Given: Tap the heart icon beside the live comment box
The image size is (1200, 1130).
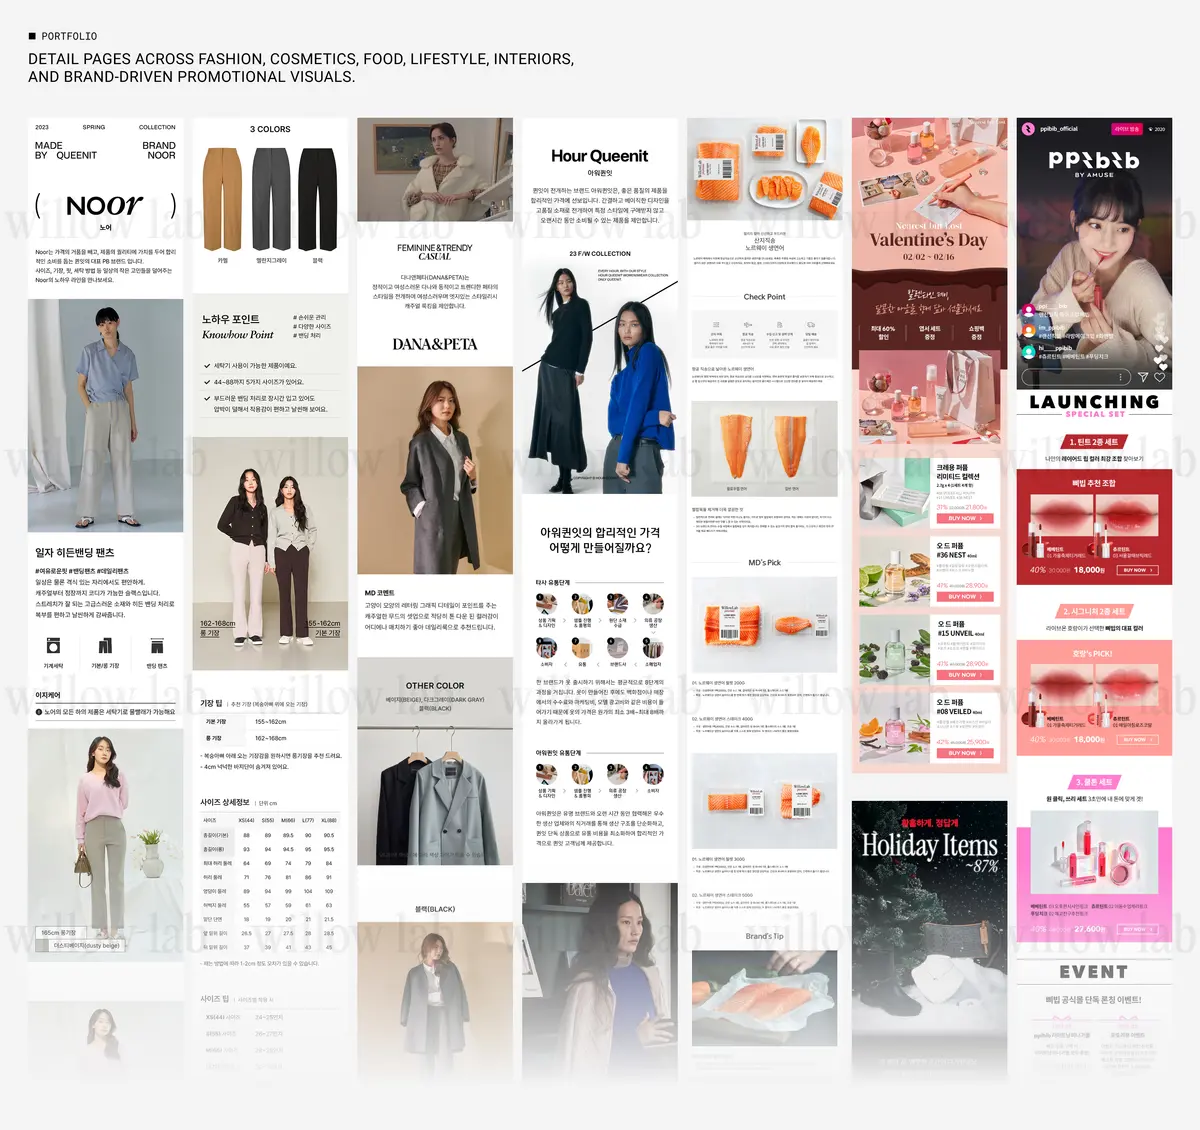Looking at the screenshot, I should coord(1160,377).
